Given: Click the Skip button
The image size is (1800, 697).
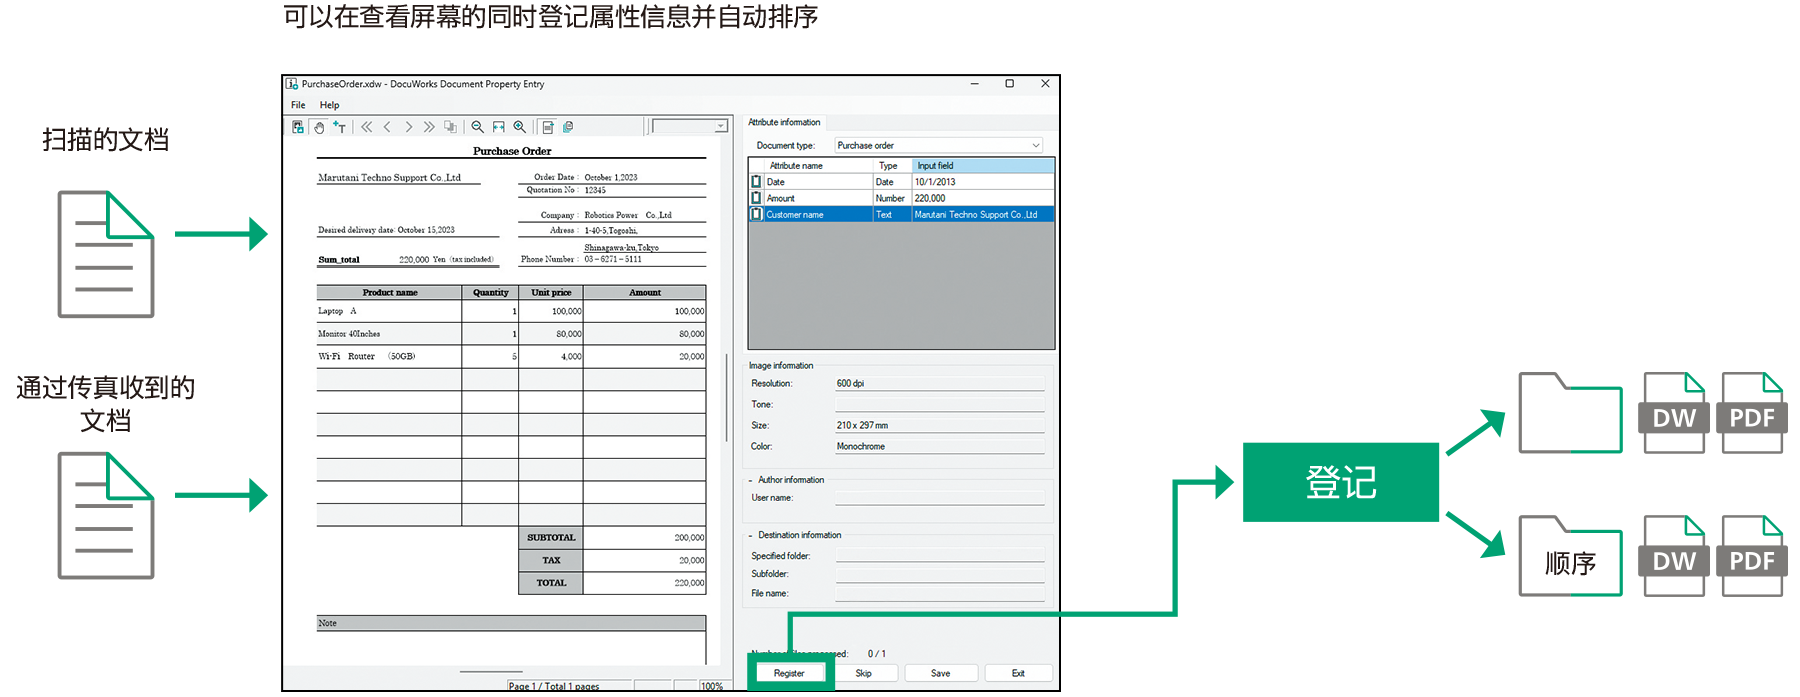Looking at the screenshot, I should [863, 673].
